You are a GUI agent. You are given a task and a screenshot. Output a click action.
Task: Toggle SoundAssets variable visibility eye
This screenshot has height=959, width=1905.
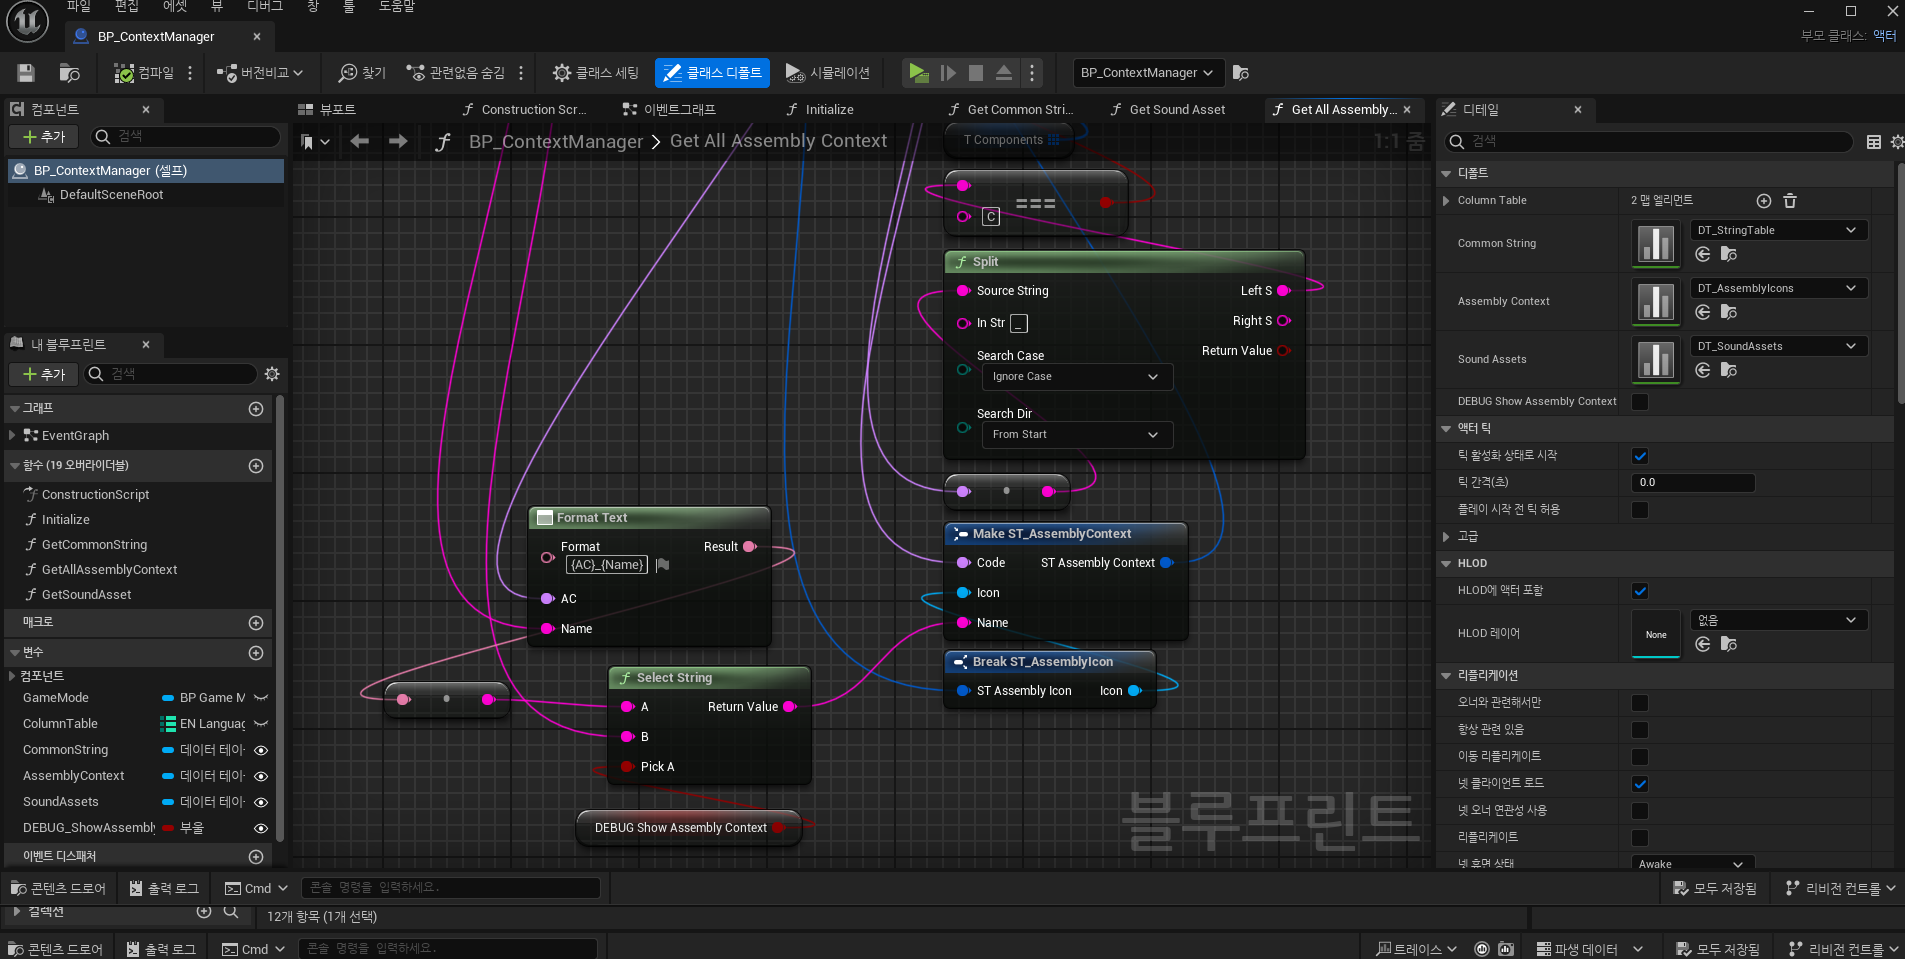[261, 802]
